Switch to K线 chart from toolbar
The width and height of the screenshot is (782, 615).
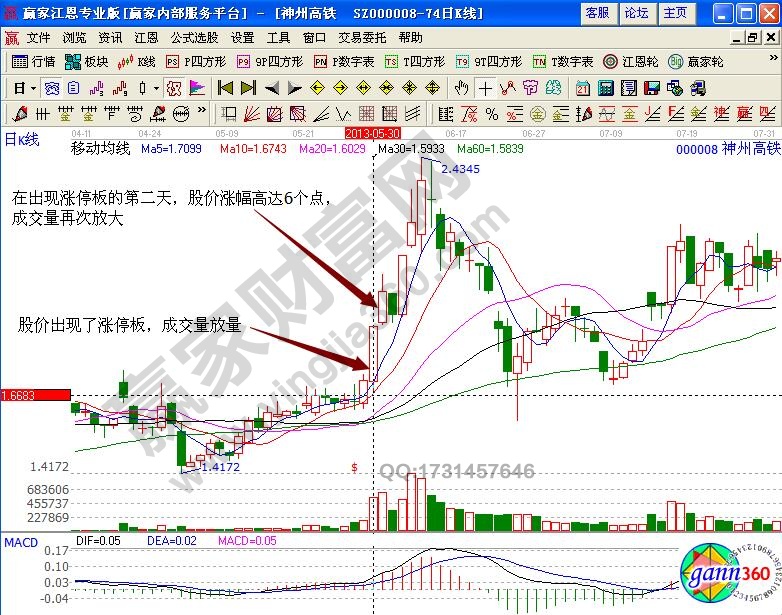138,61
